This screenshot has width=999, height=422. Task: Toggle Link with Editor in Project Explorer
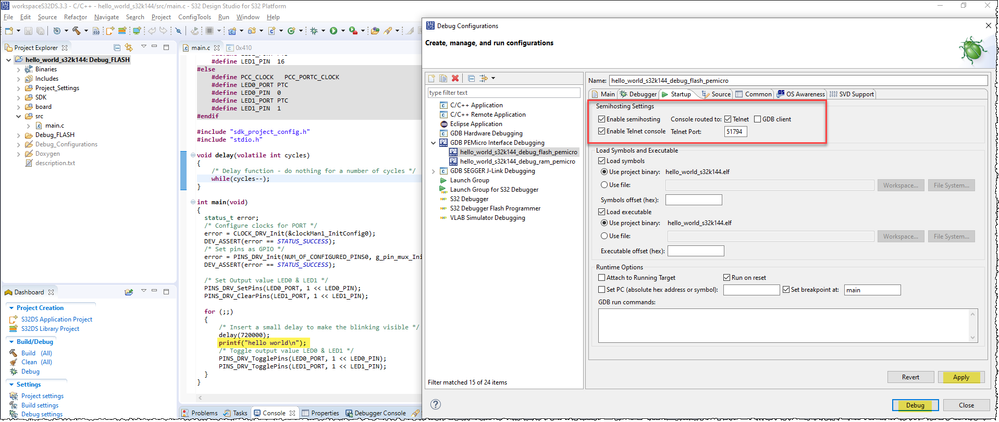tap(129, 47)
